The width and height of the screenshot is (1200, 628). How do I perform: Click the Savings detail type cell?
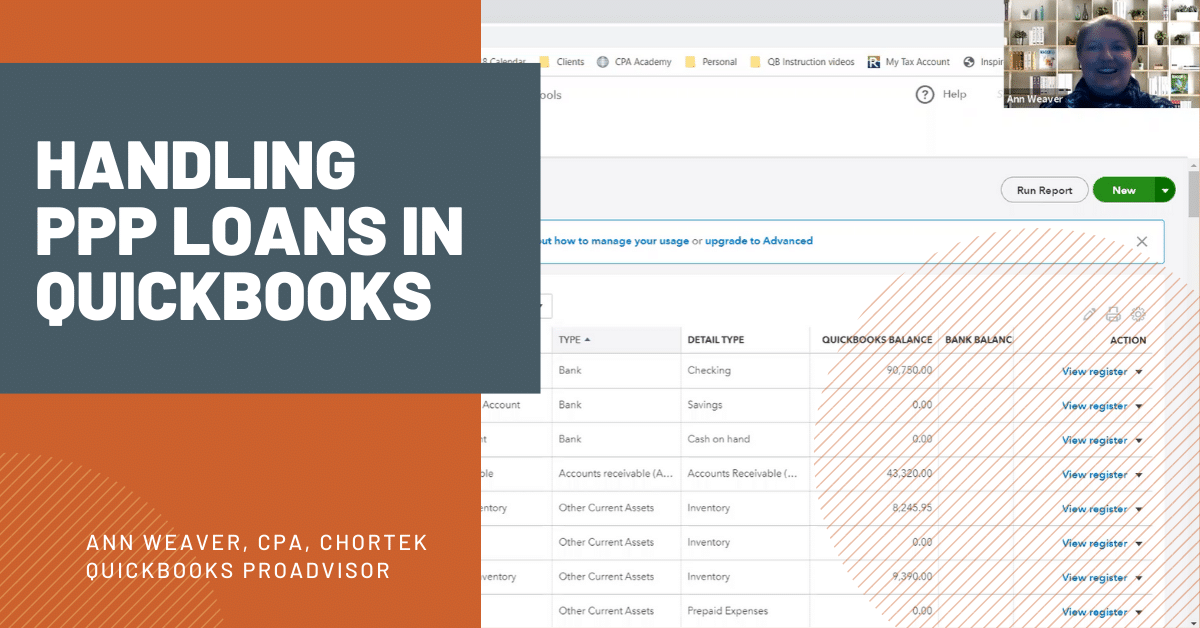(705, 405)
